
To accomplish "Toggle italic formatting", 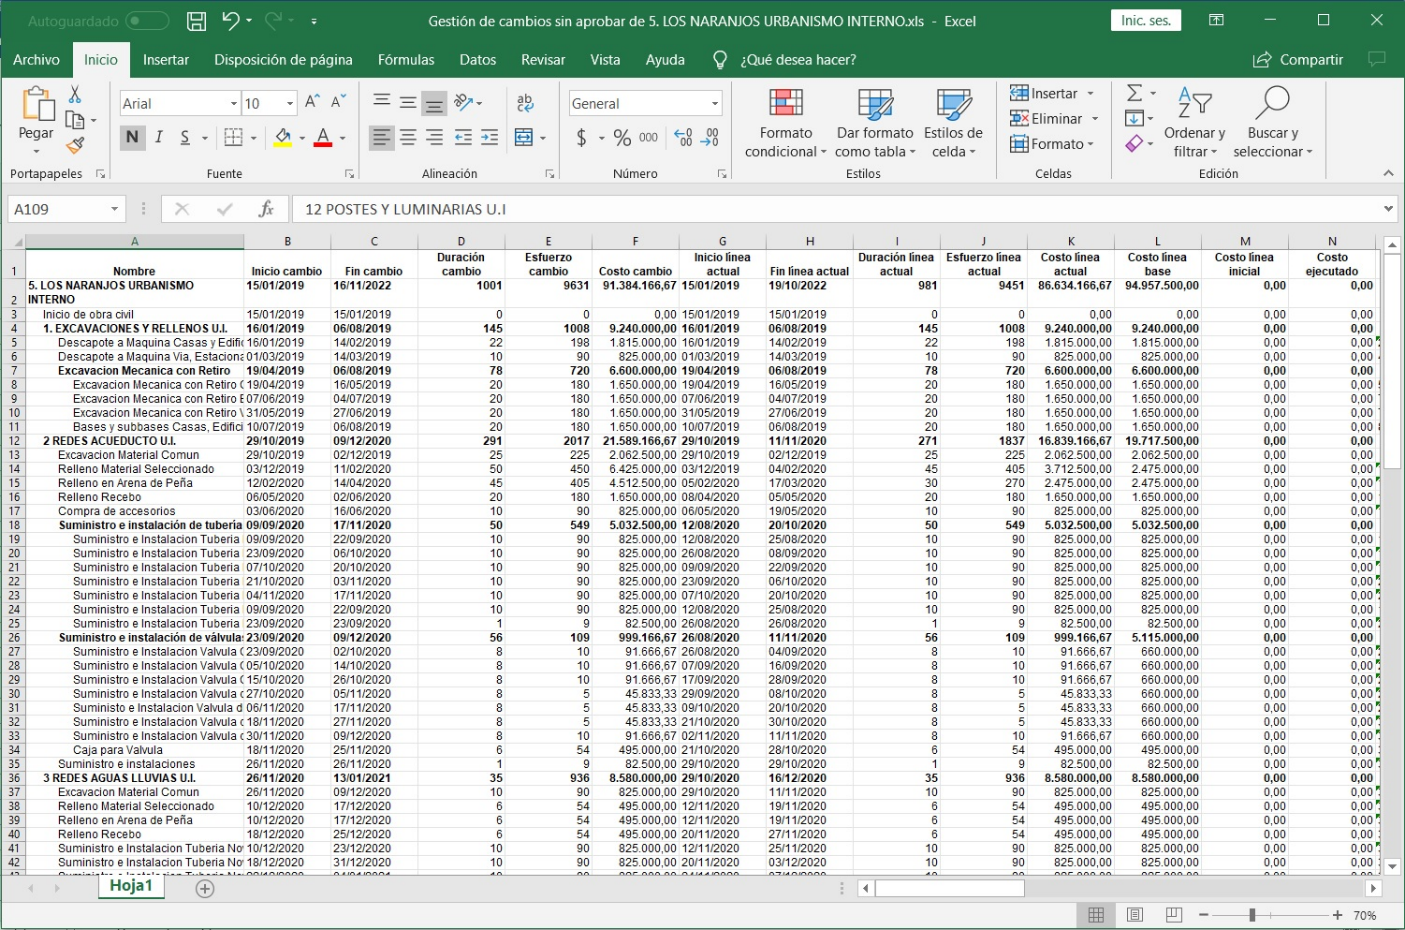I will click(x=158, y=138).
